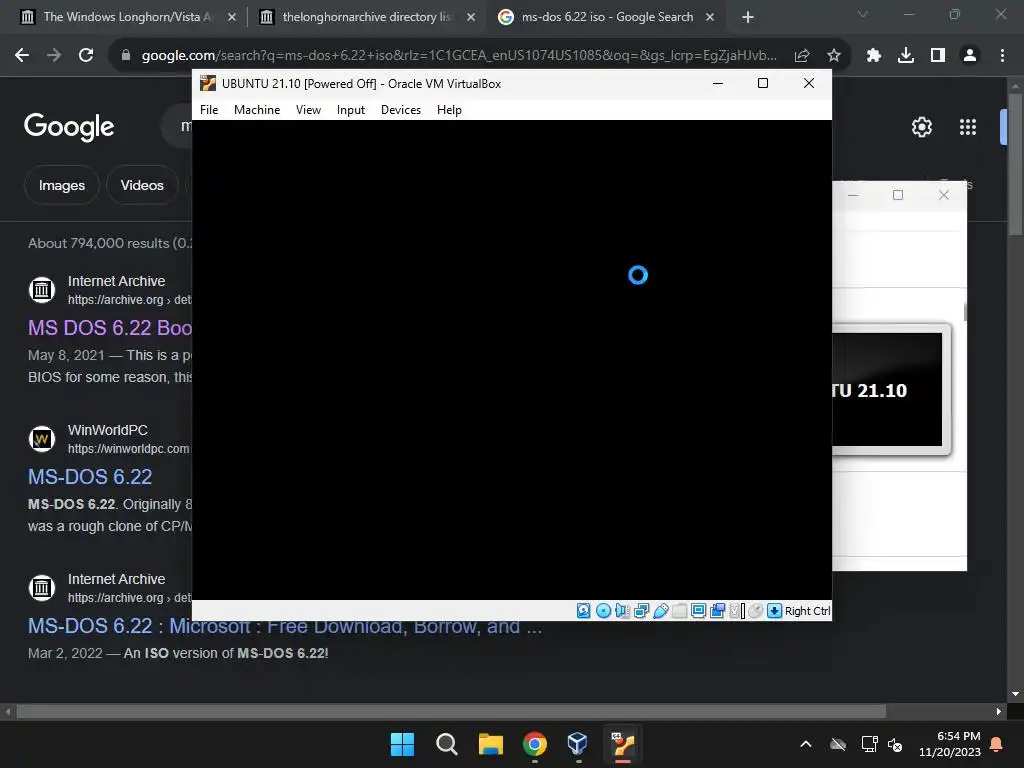
Task: Open the Help menu in VirtualBox
Action: pyautogui.click(x=449, y=110)
